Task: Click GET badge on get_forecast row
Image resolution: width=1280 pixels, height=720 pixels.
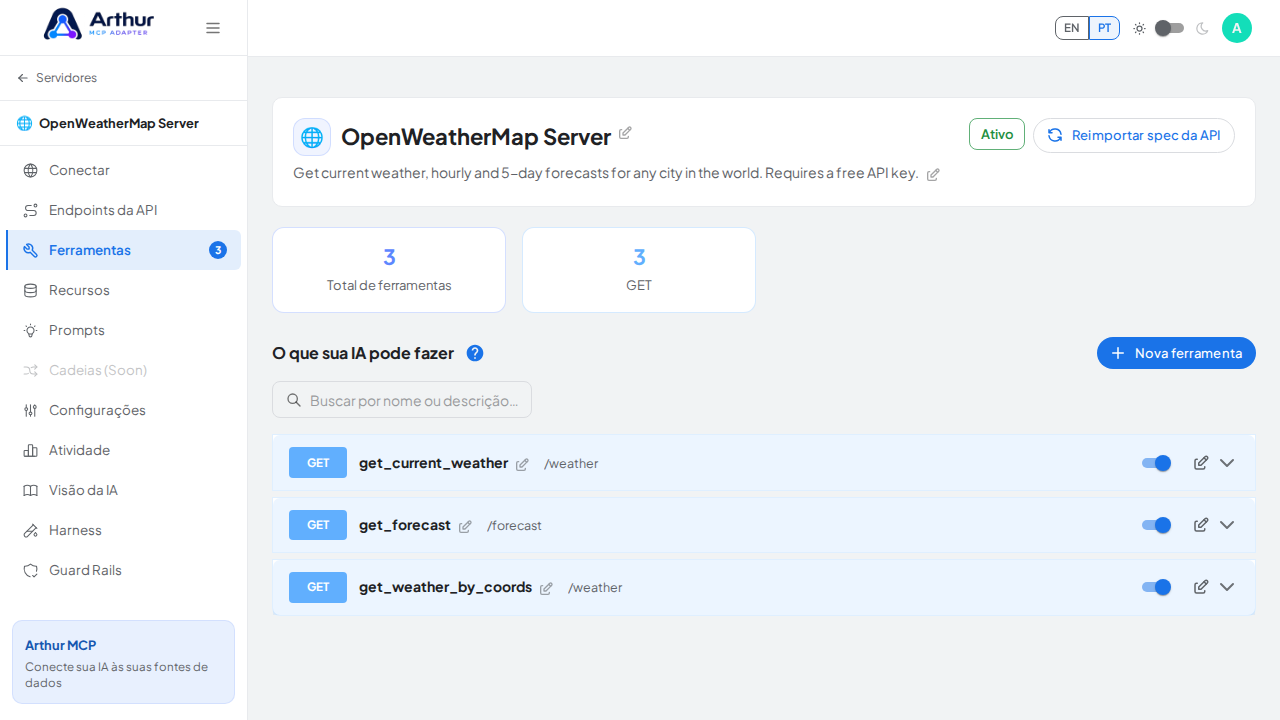Action: click(x=318, y=525)
